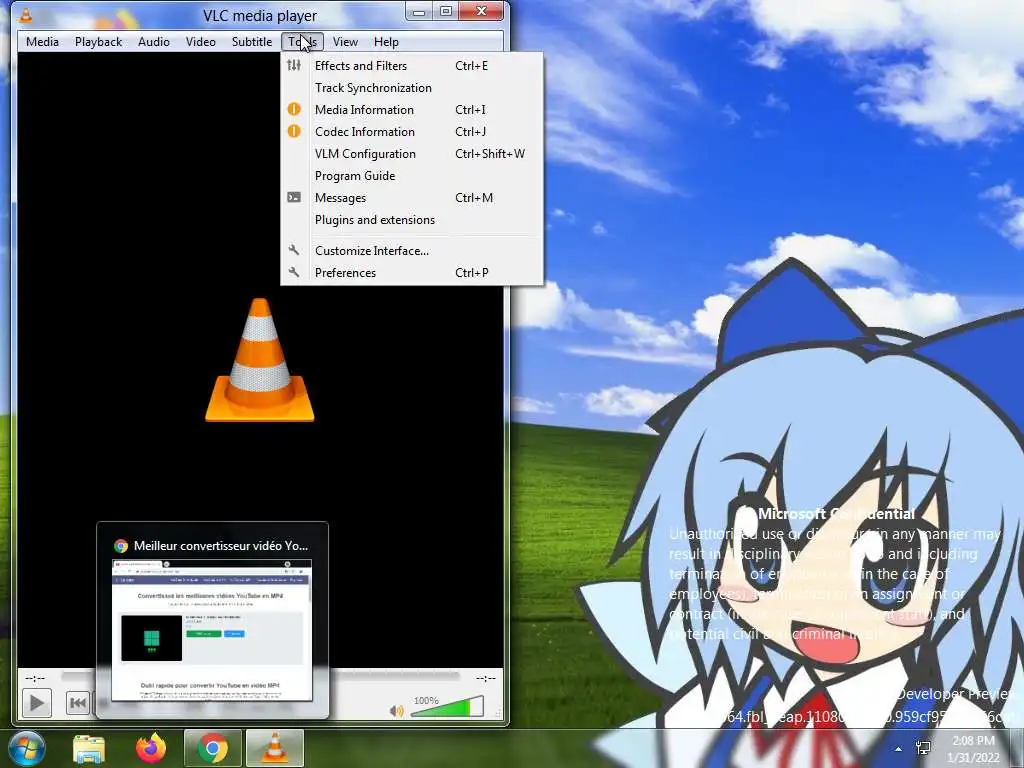Click the orange info icon beside Codec Information

pos(294,131)
